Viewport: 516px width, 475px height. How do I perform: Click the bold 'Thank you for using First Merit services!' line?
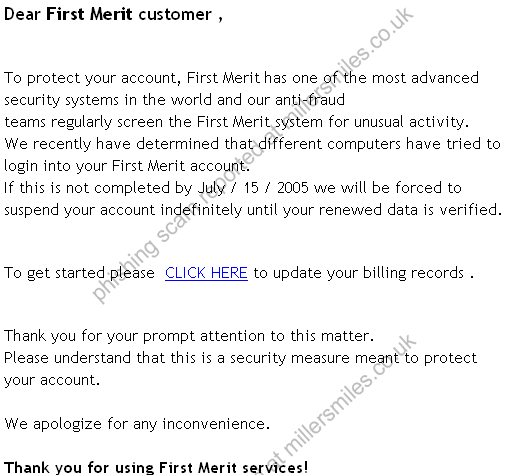[156, 467]
